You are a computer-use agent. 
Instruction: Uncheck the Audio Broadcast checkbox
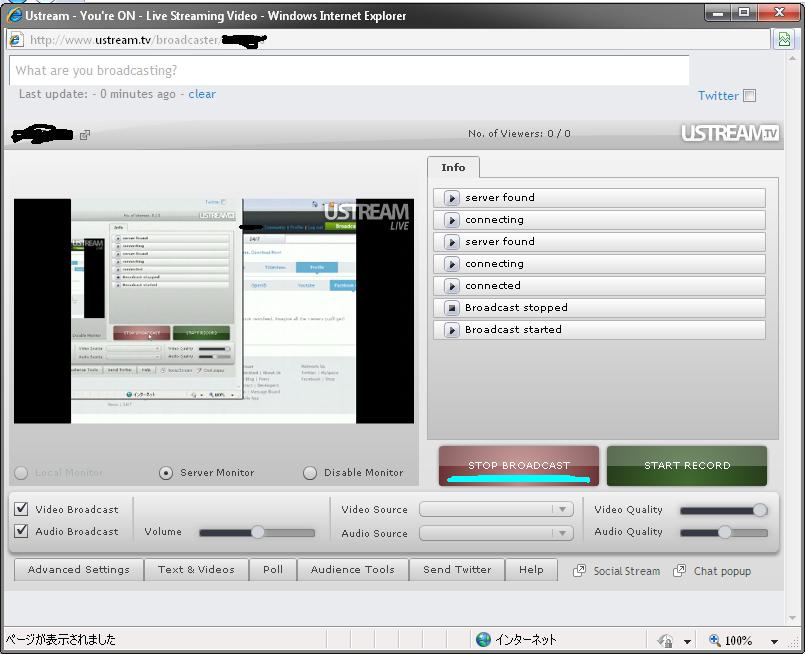point(21,530)
